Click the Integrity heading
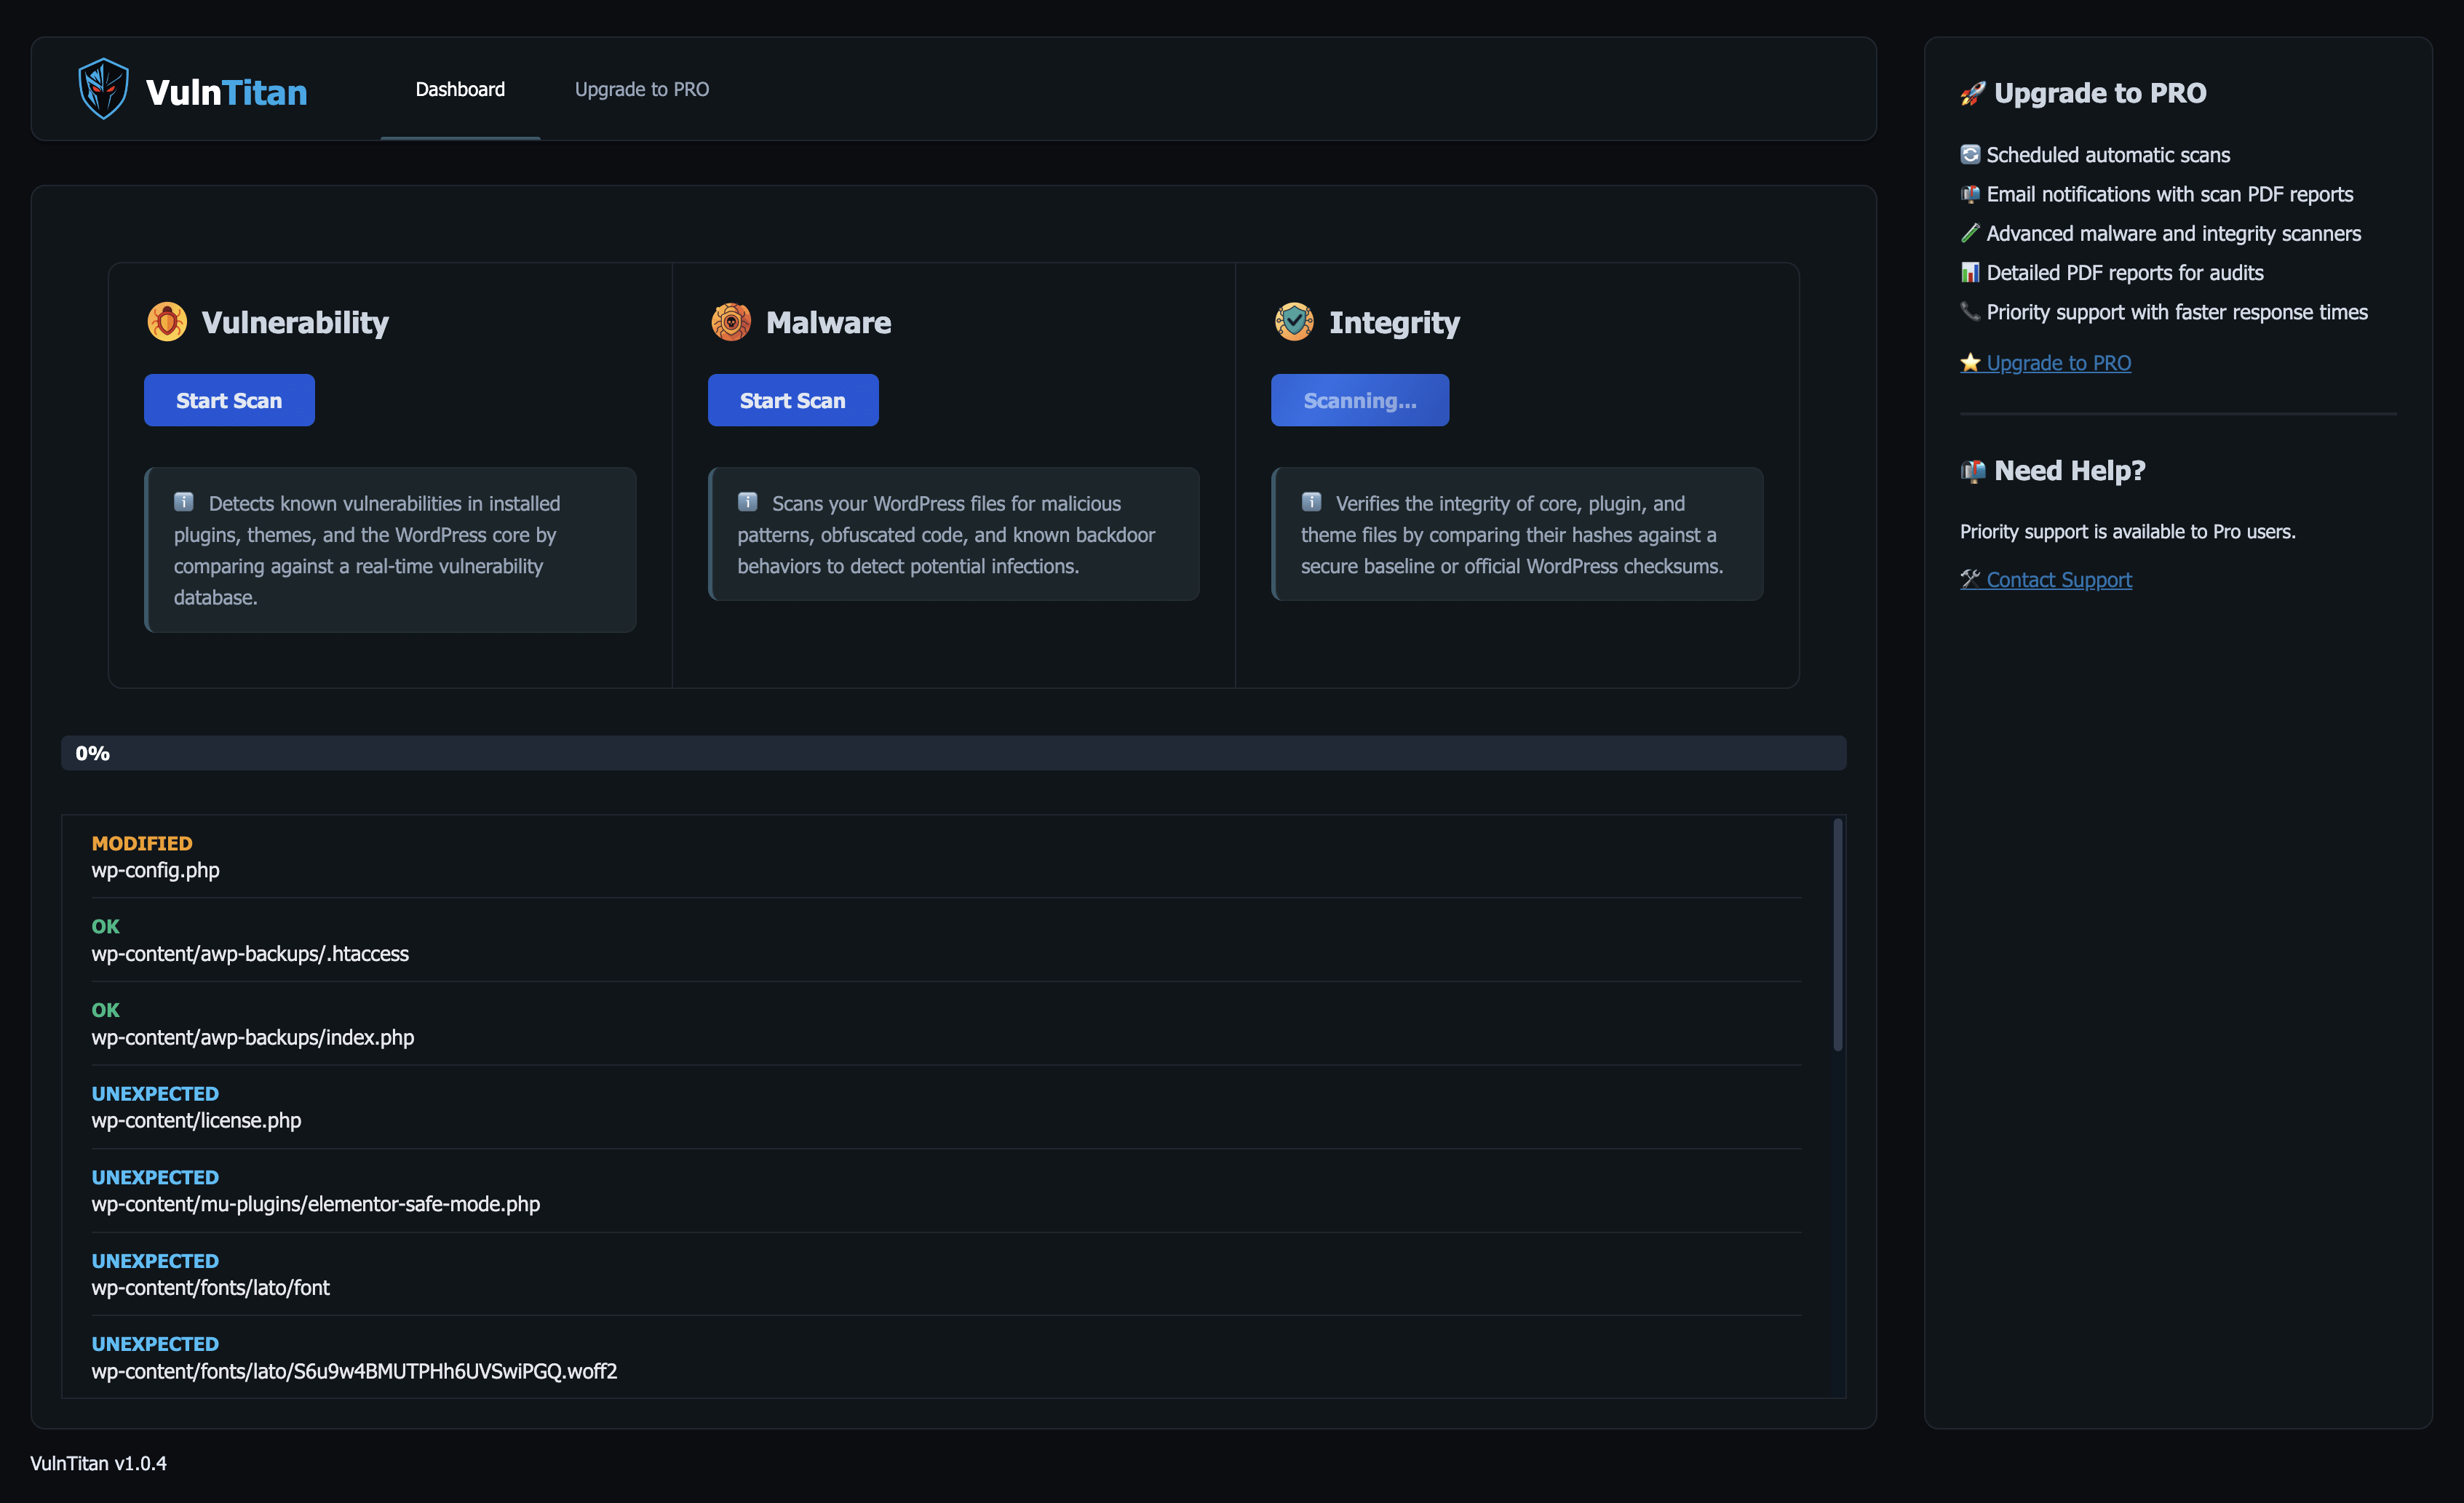2464x1503 pixels. pos(1394,322)
